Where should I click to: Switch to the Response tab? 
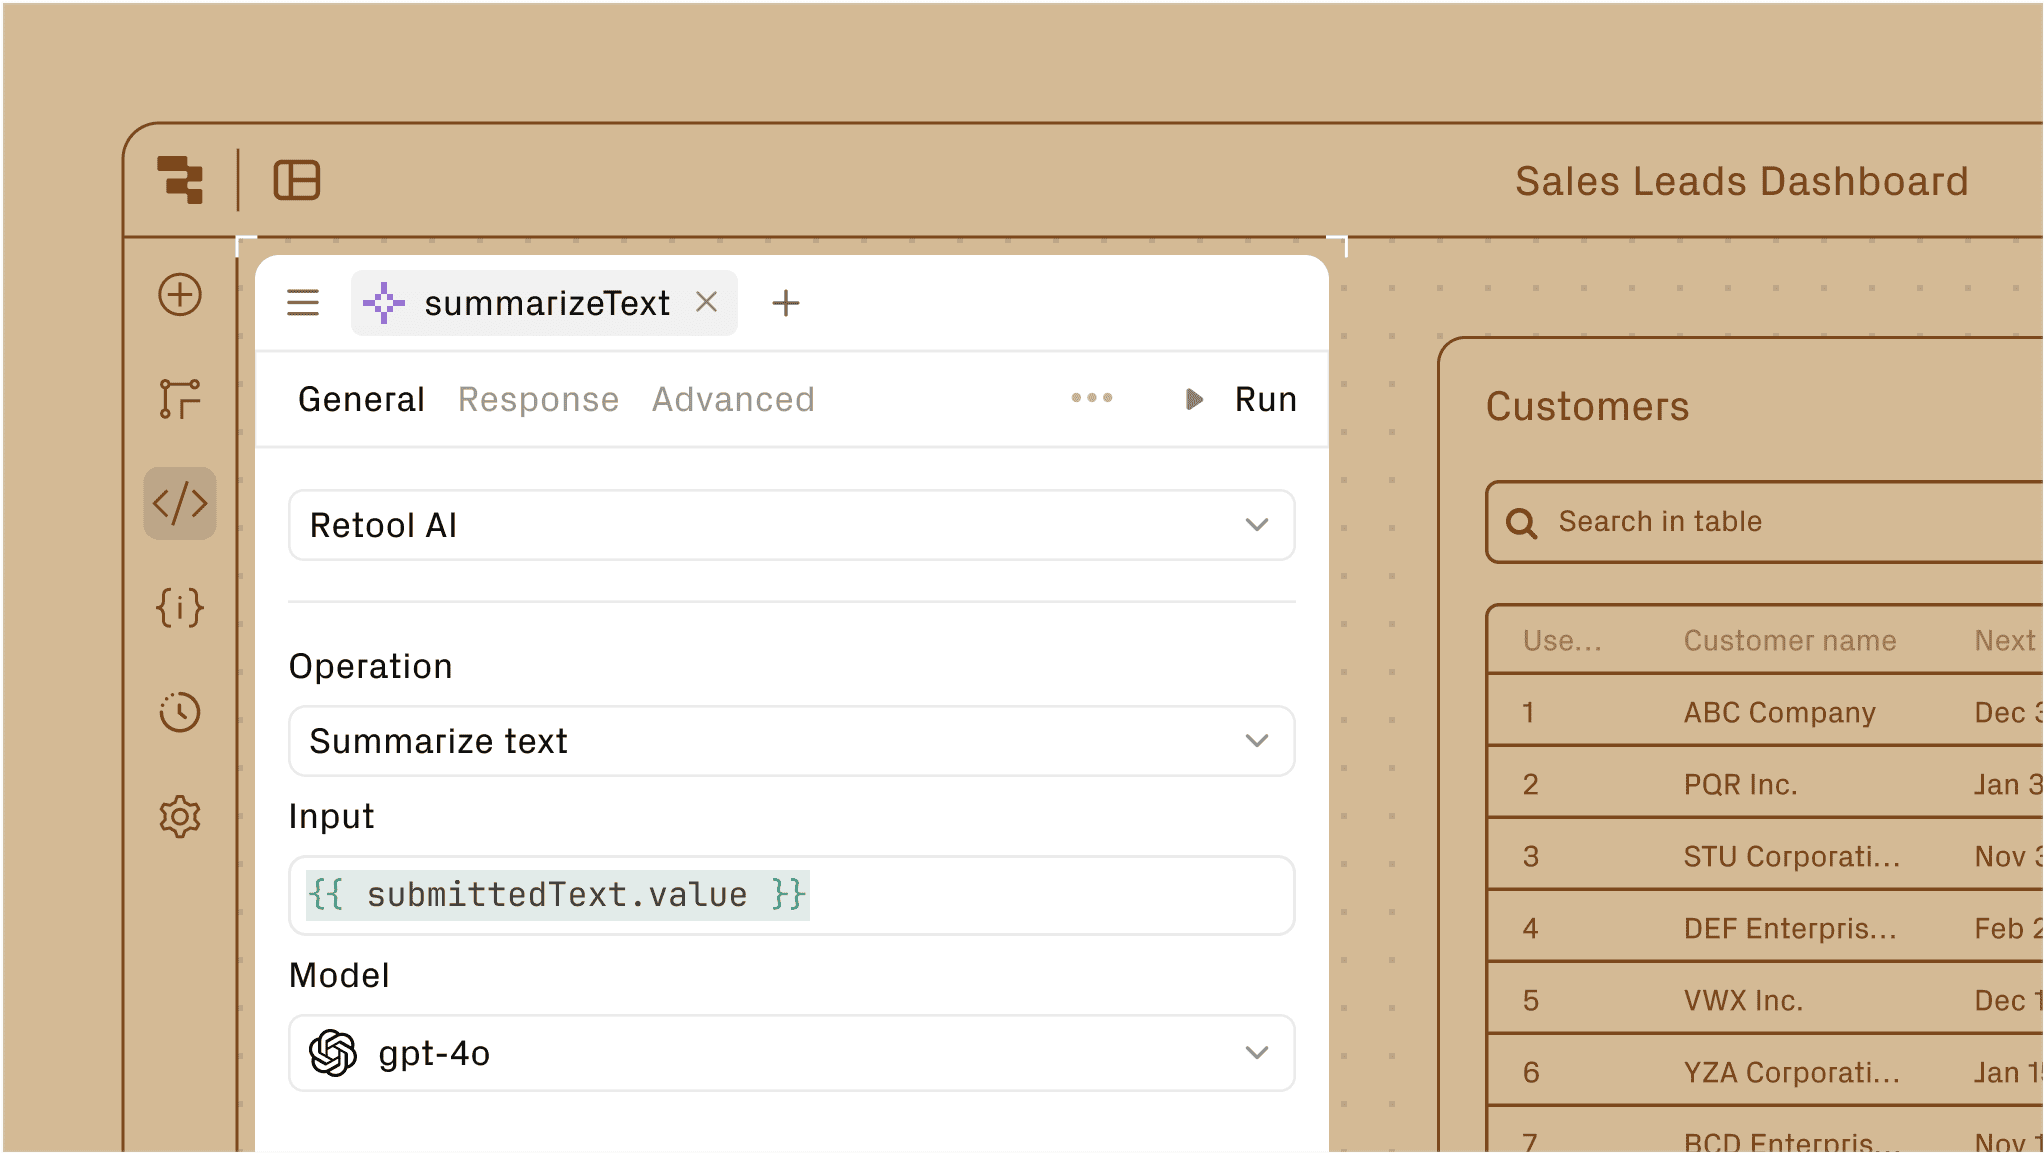tap(538, 399)
